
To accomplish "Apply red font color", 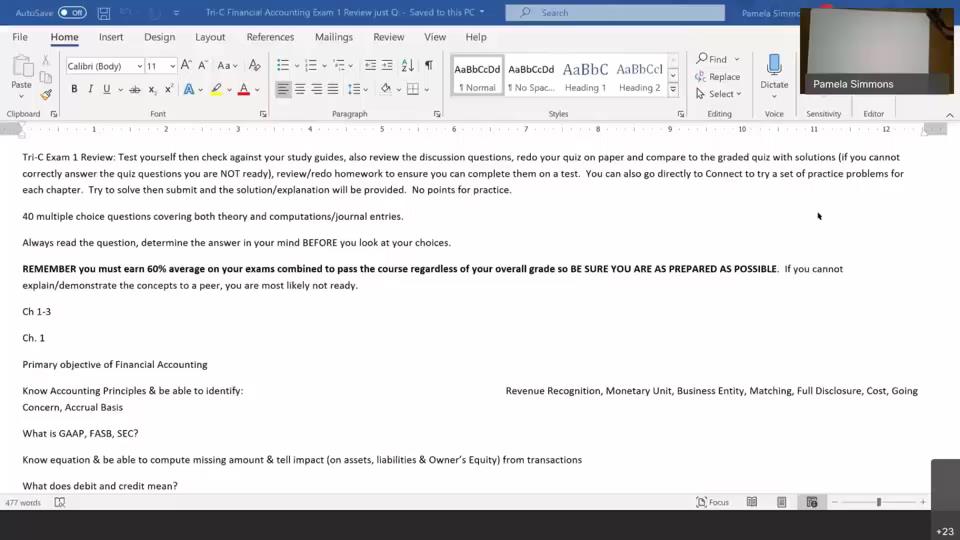I will pos(244,90).
